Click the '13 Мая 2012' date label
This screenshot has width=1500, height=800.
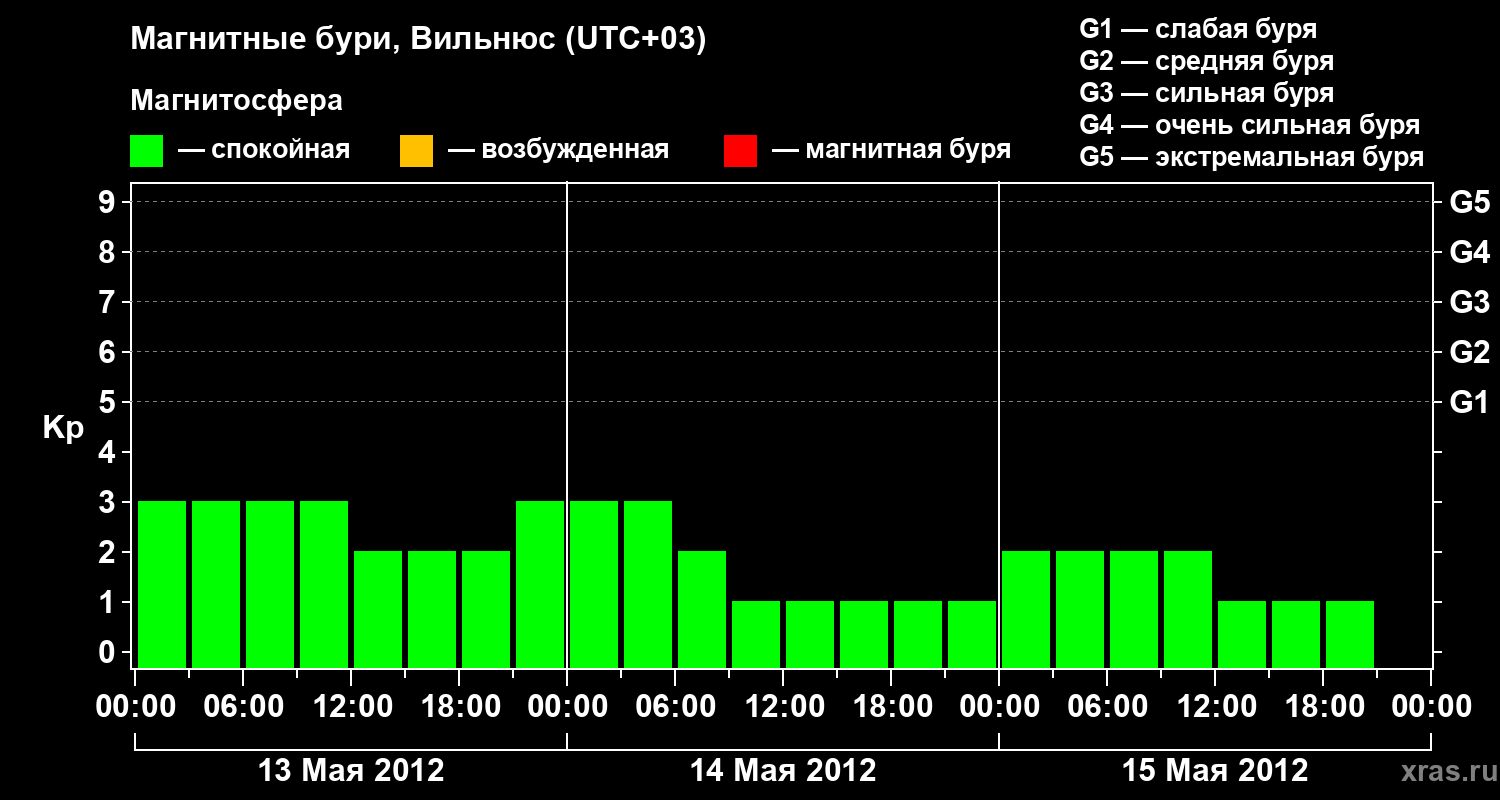click(x=351, y=770)
